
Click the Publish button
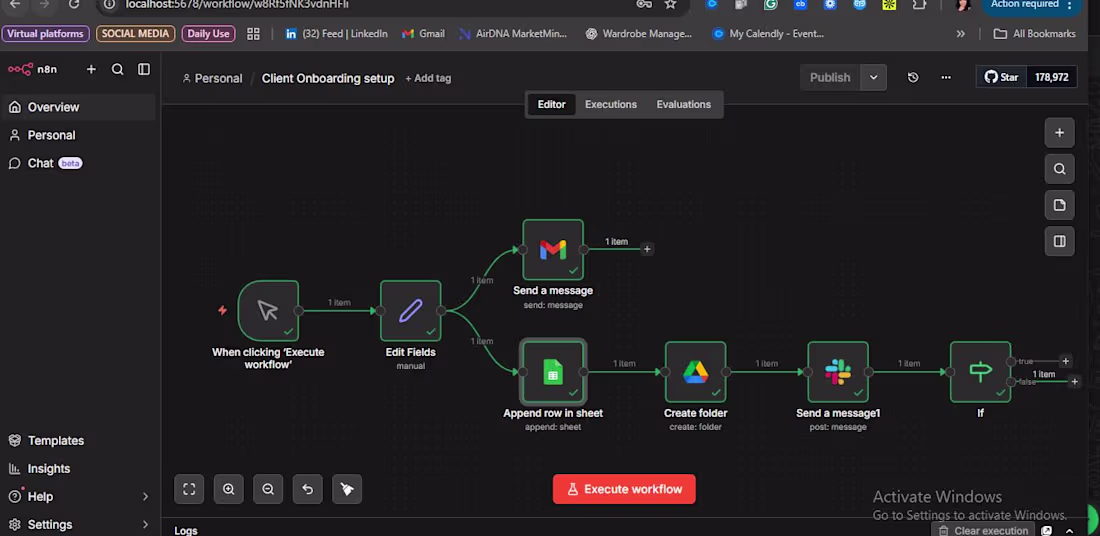coord(830,77)
